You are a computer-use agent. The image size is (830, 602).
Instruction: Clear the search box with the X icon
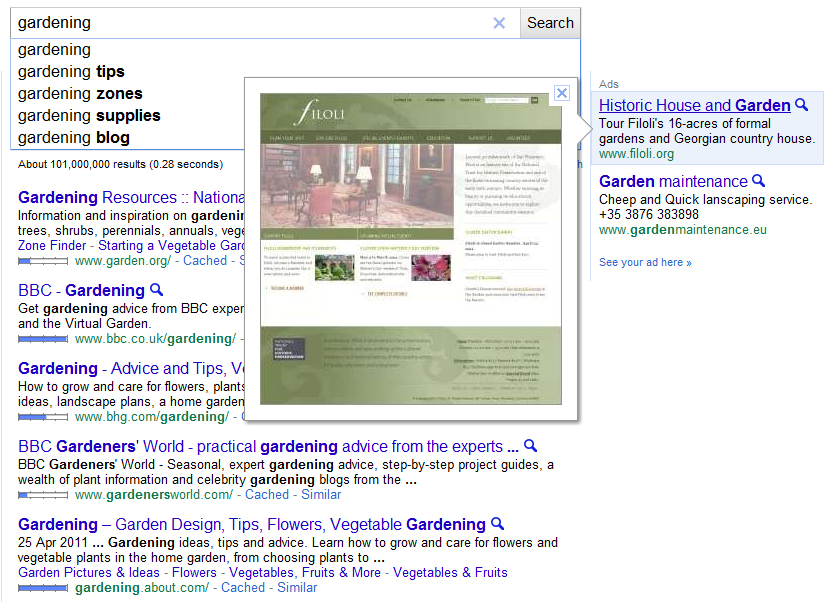499,23
